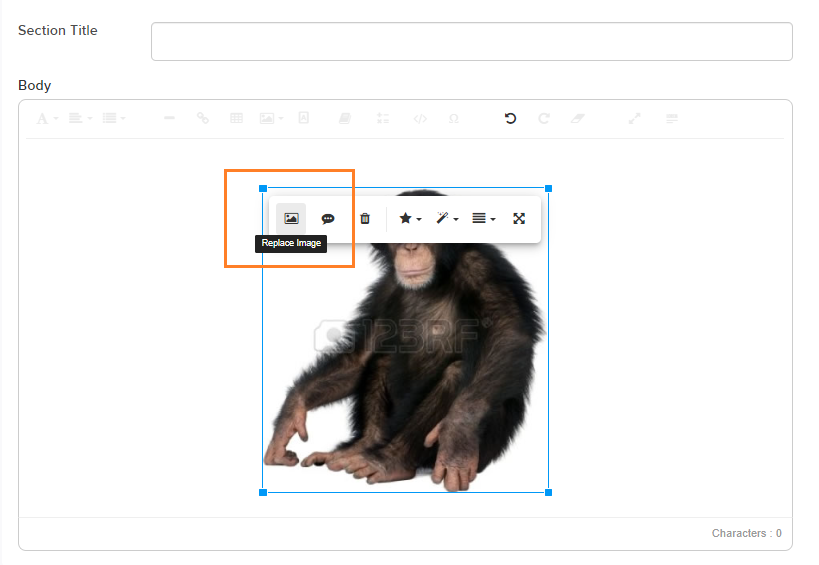Screen dimensions: 819x565
Task: Open the list formatting dropdown
Action: (x=113, y=119)
